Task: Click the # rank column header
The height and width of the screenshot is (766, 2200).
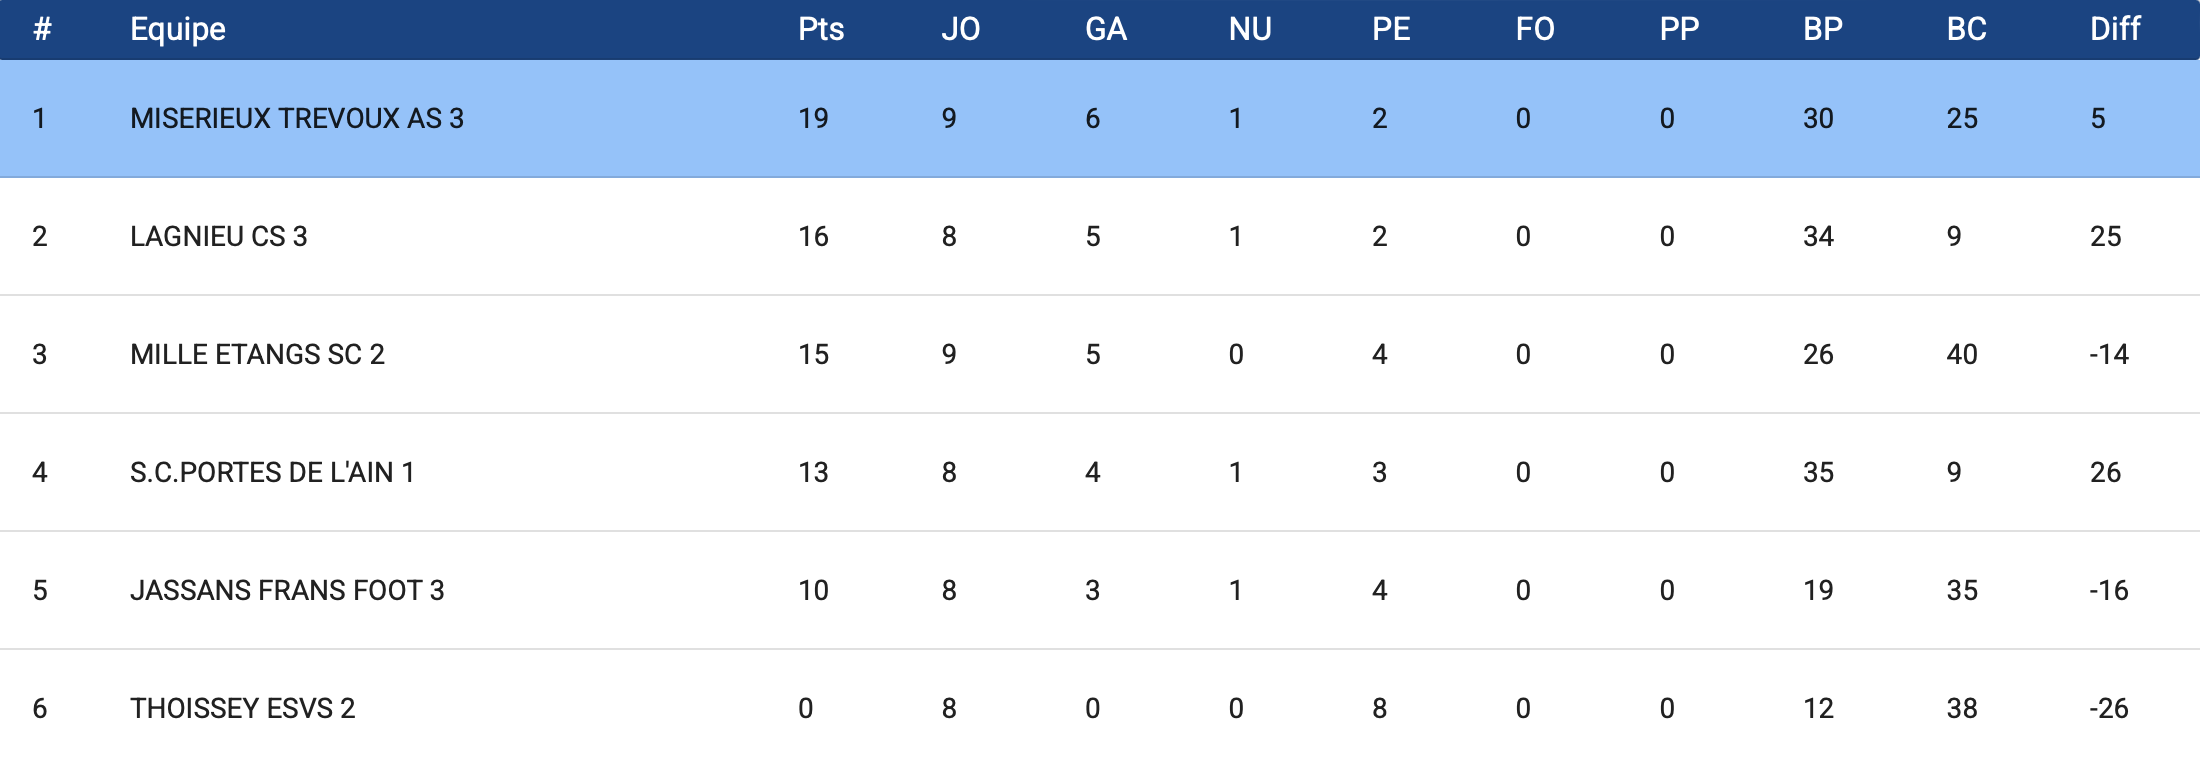Action: pyautogui.click(x=41, y=29)
